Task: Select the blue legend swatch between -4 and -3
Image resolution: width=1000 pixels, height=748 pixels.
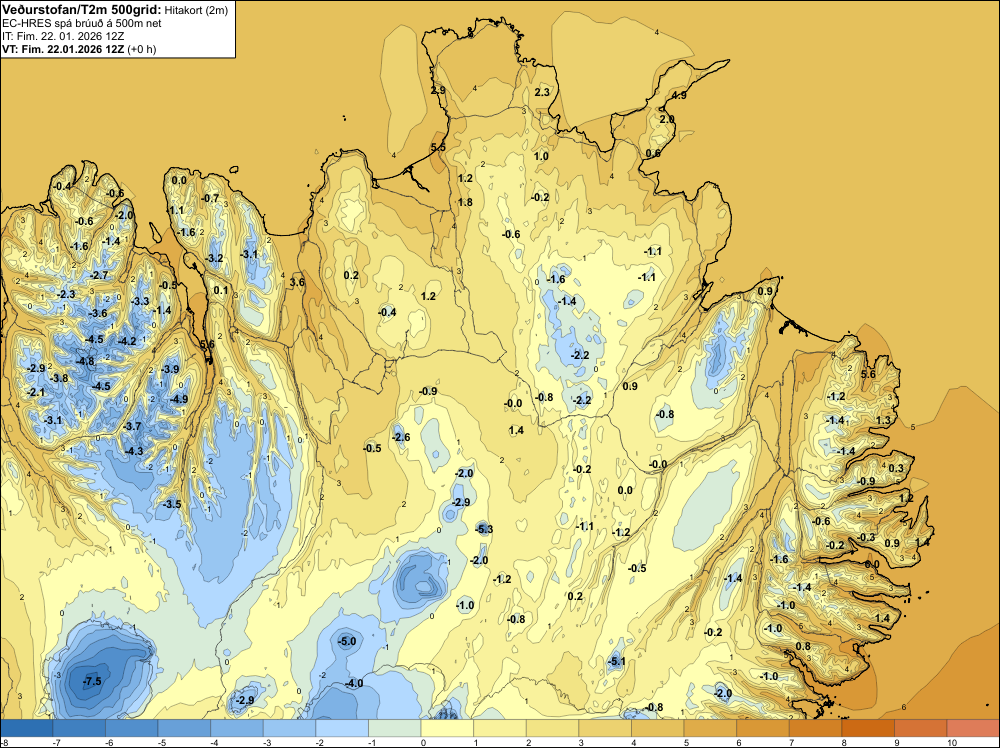Action: coord(237,728)
